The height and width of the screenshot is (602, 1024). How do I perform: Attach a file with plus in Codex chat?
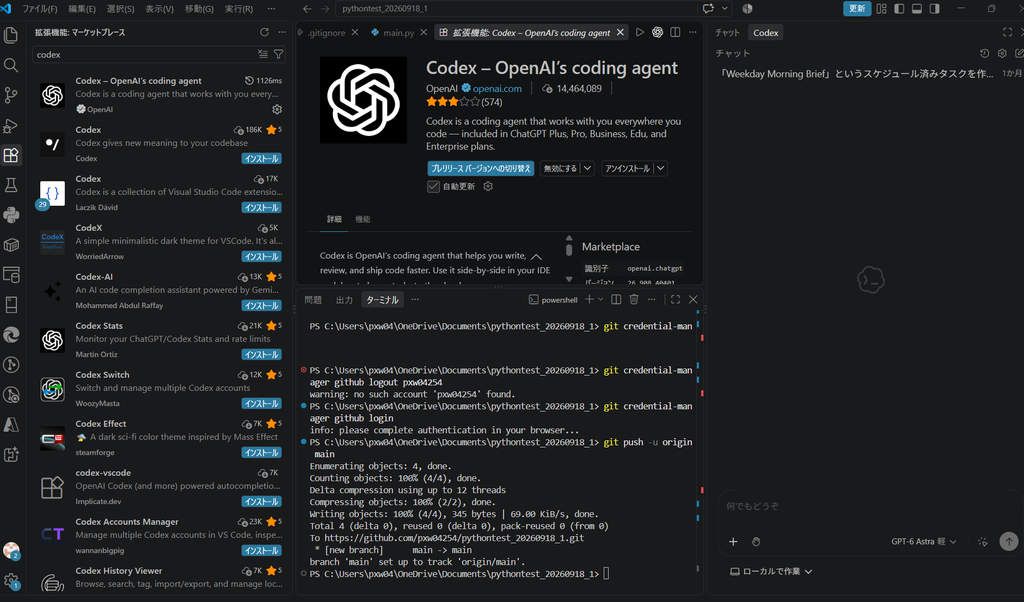coord(733,541)
